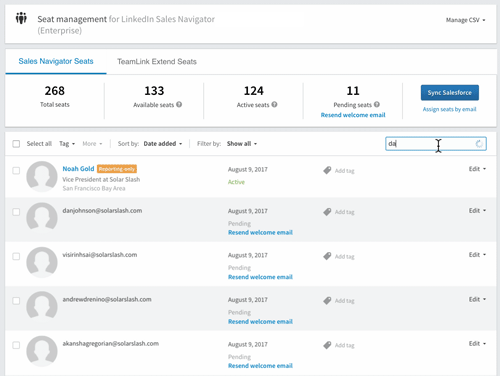Switch to TeamLink Extend Seats tab
The height and width of the screenshot is (376, 500).
point(157,62)
